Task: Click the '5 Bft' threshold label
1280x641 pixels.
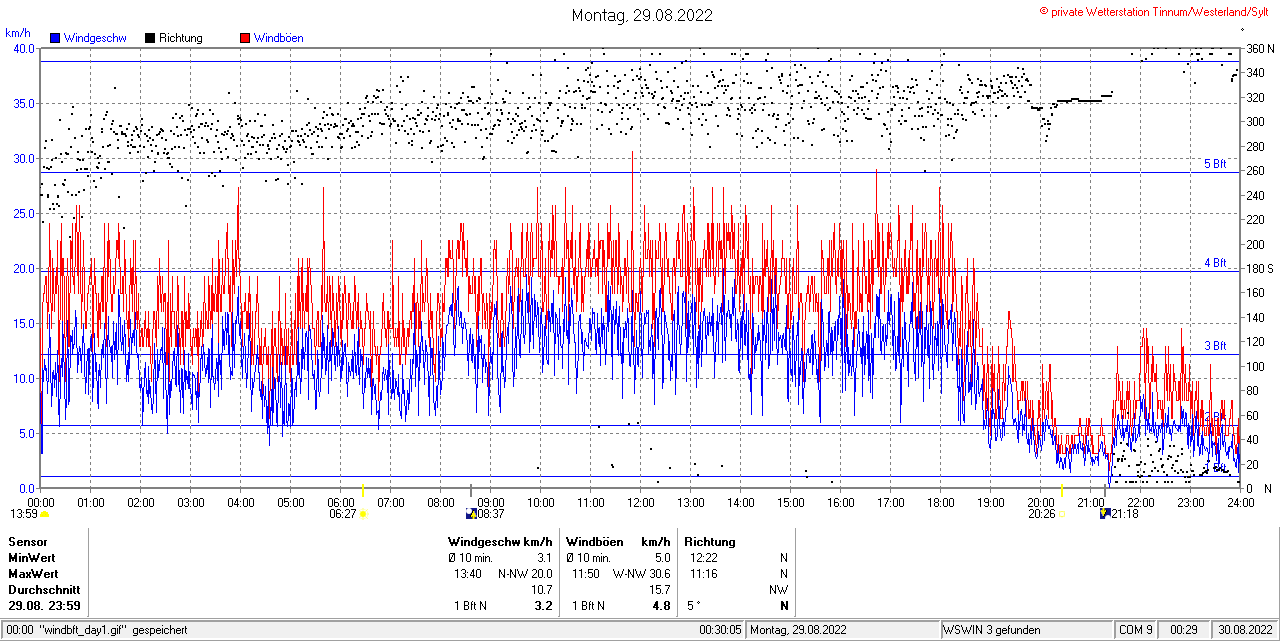Action: (x=1214, y=164)
